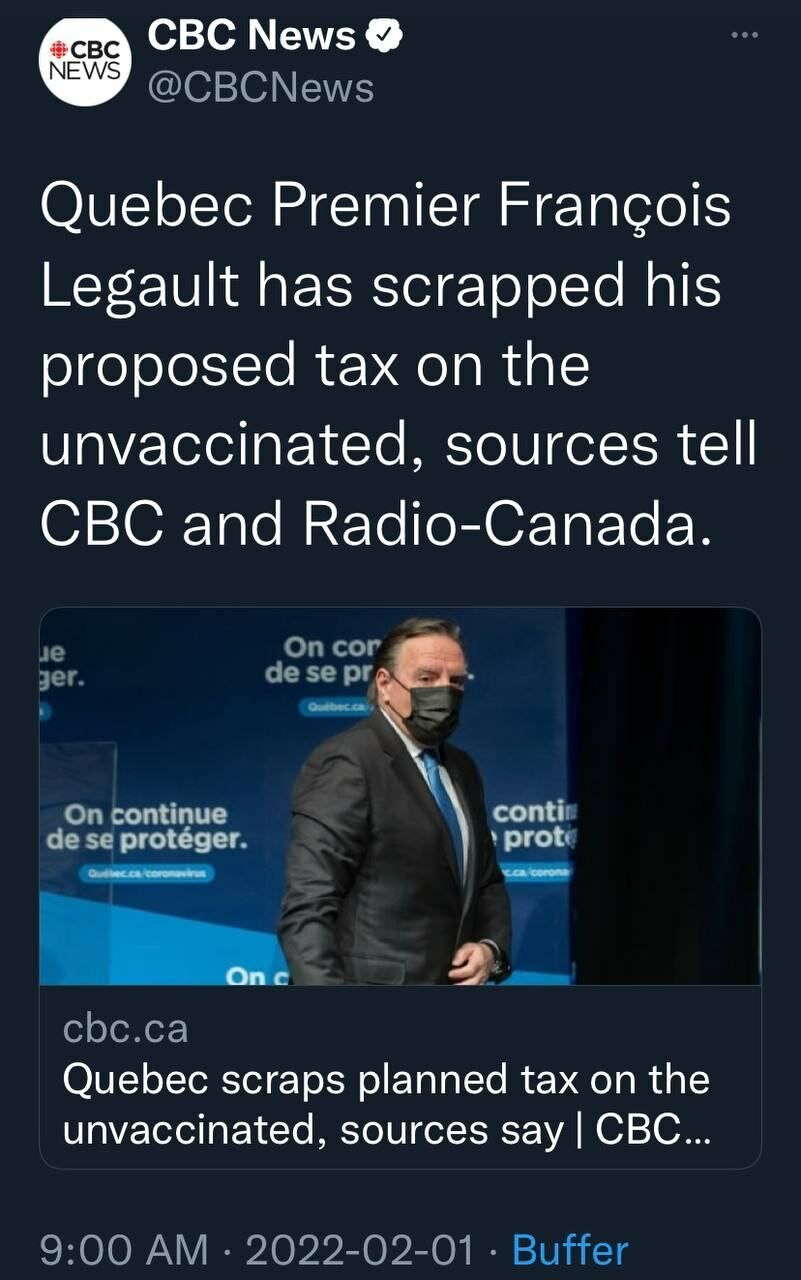Open the article preview photo
Viewport: 801px width, 1280px height.
click(x=400, y=795)
